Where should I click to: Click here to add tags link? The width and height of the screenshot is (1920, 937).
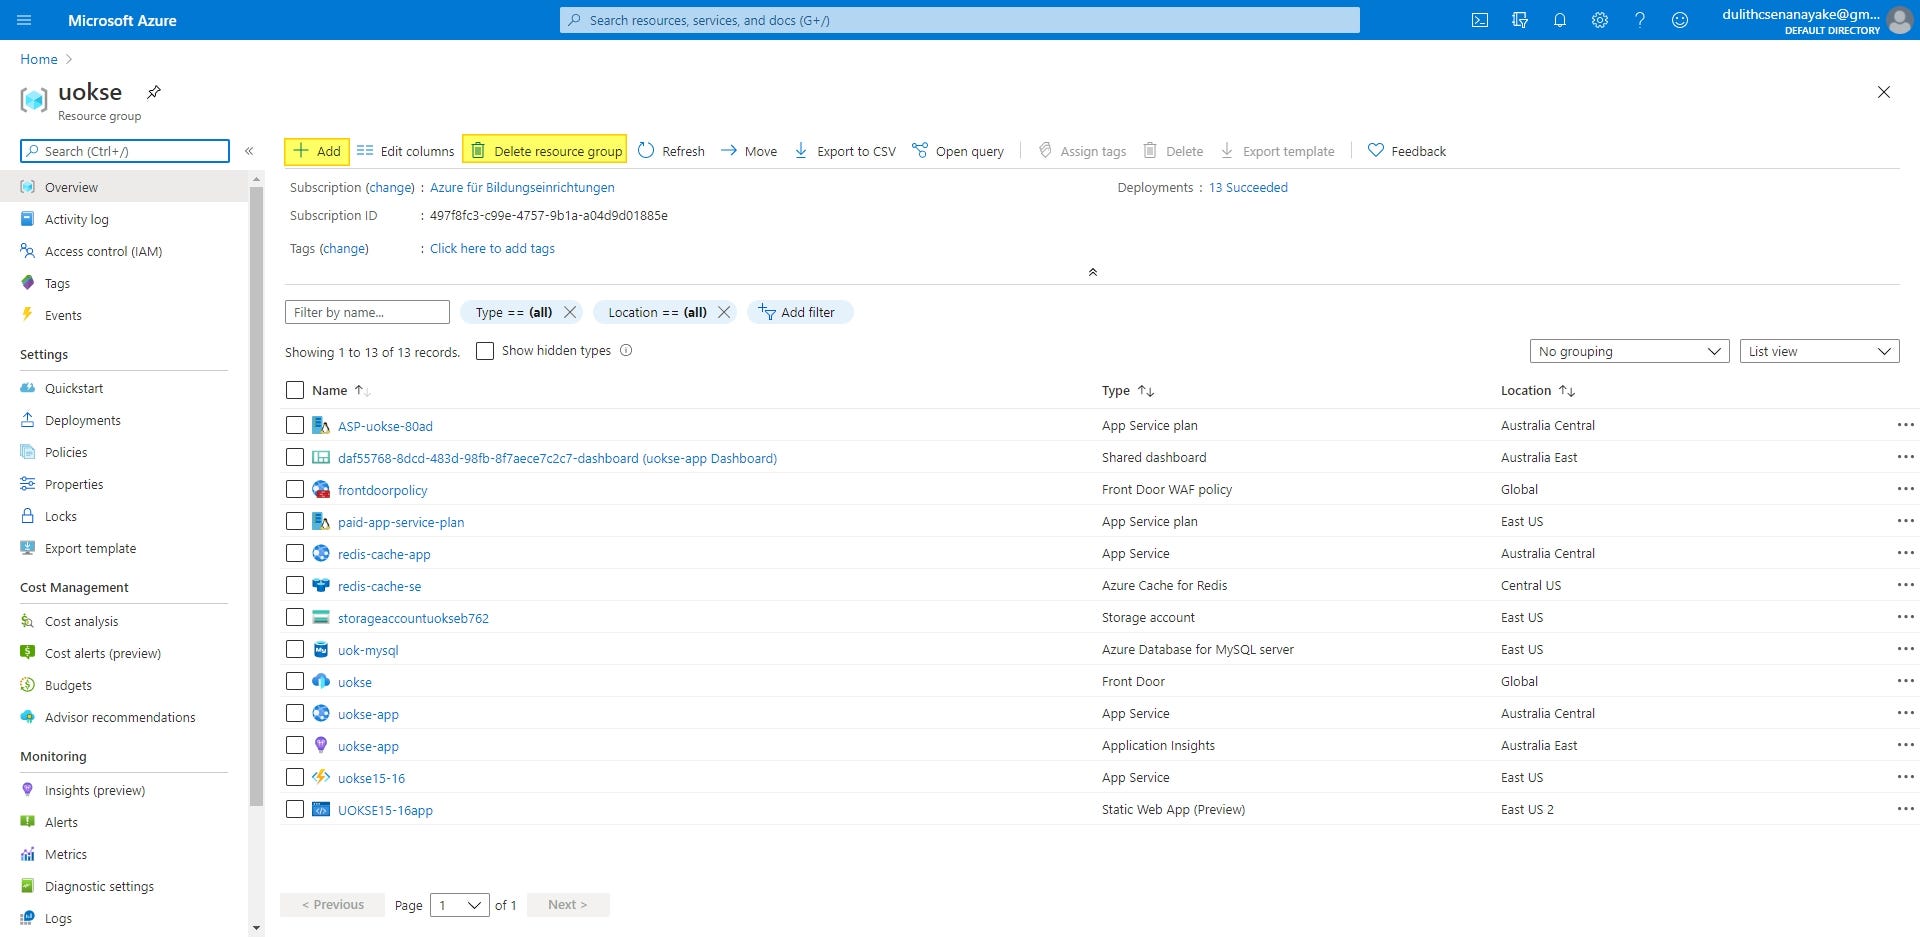[492, 248]
